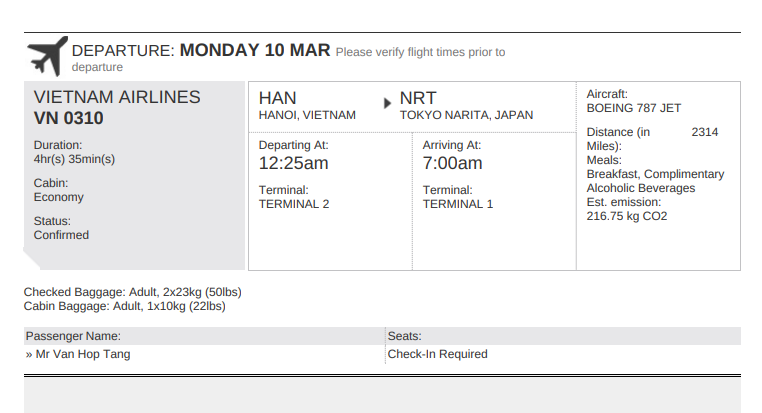Click the Confirmed status text

61,235
